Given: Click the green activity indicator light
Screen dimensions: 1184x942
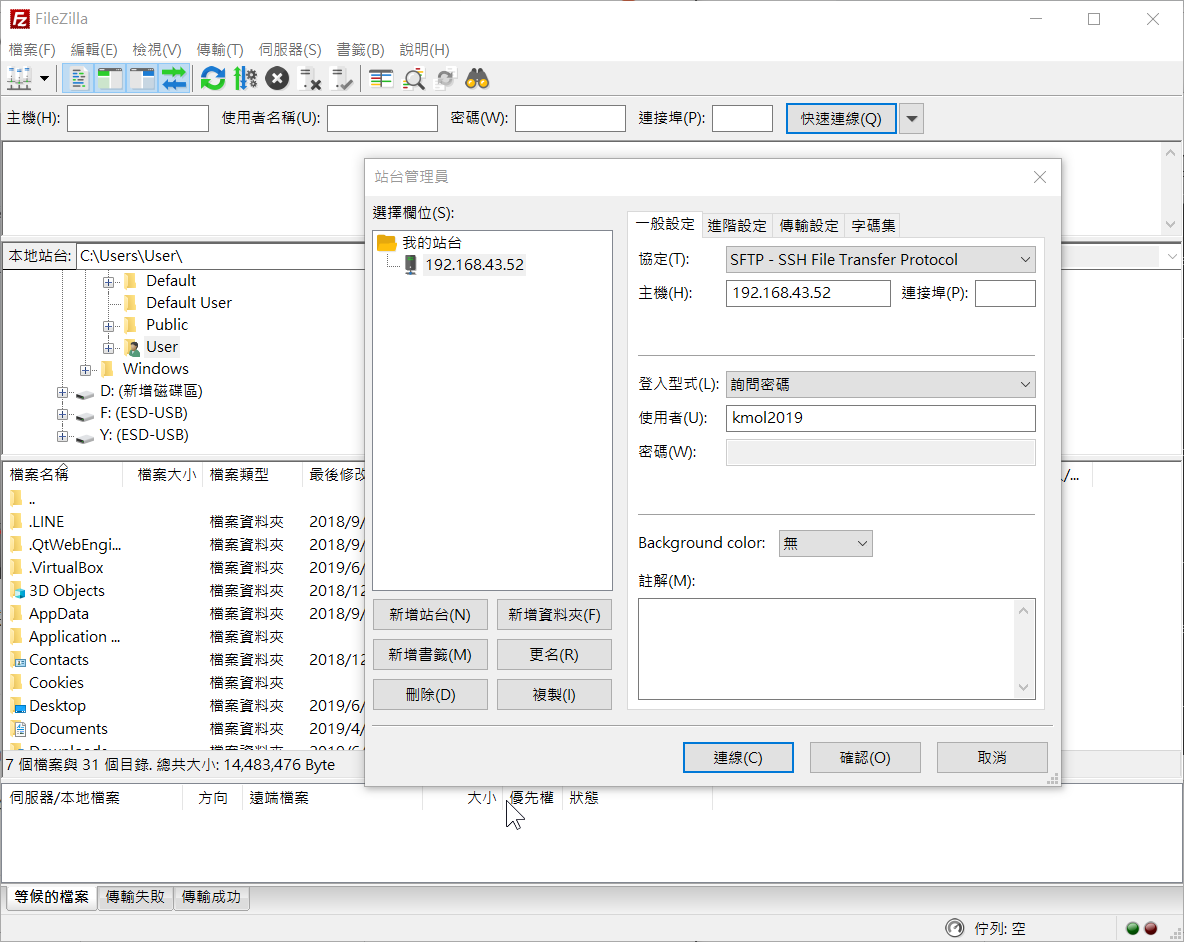Looking at the screenshot, I should click(1132, 928).
